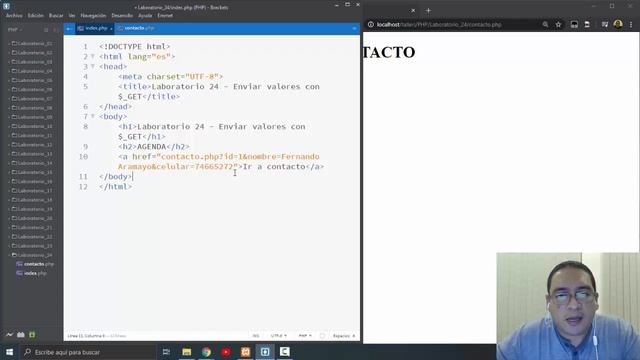Open Extension Manager brick icon in Brackets

coord(20,335)
